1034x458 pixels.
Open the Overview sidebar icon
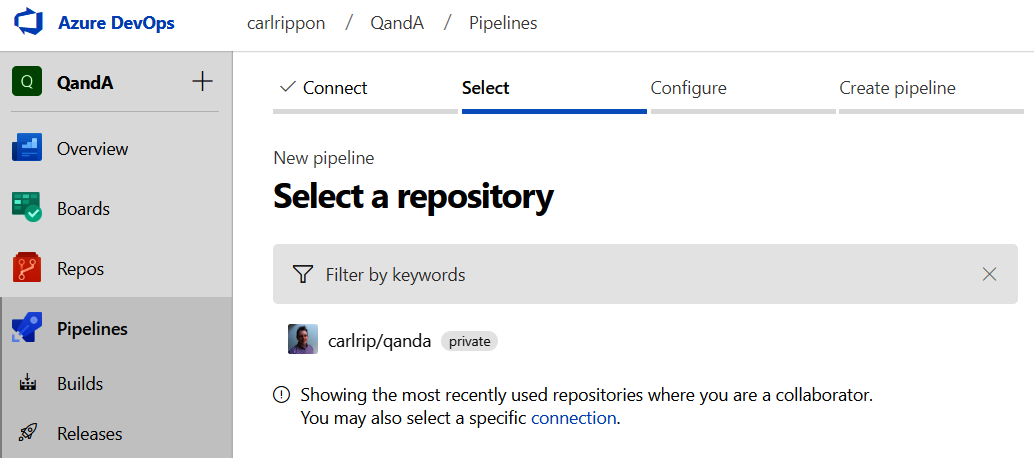pos(27,149)
